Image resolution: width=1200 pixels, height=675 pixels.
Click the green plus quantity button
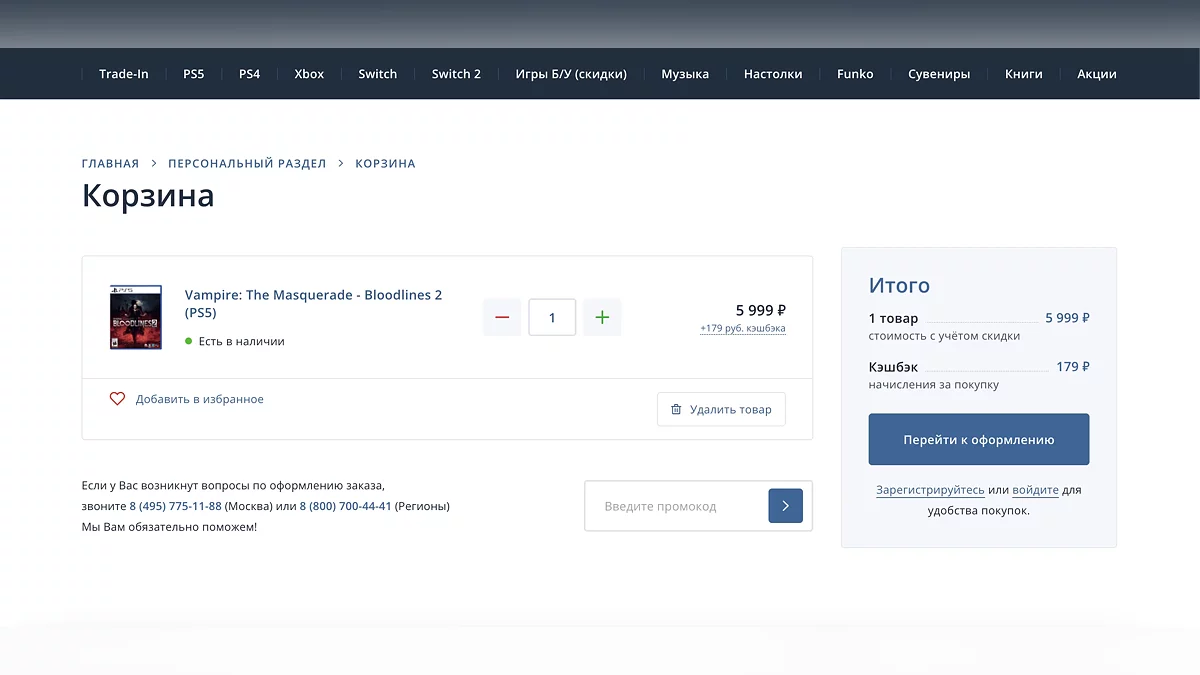click(602, 318)
